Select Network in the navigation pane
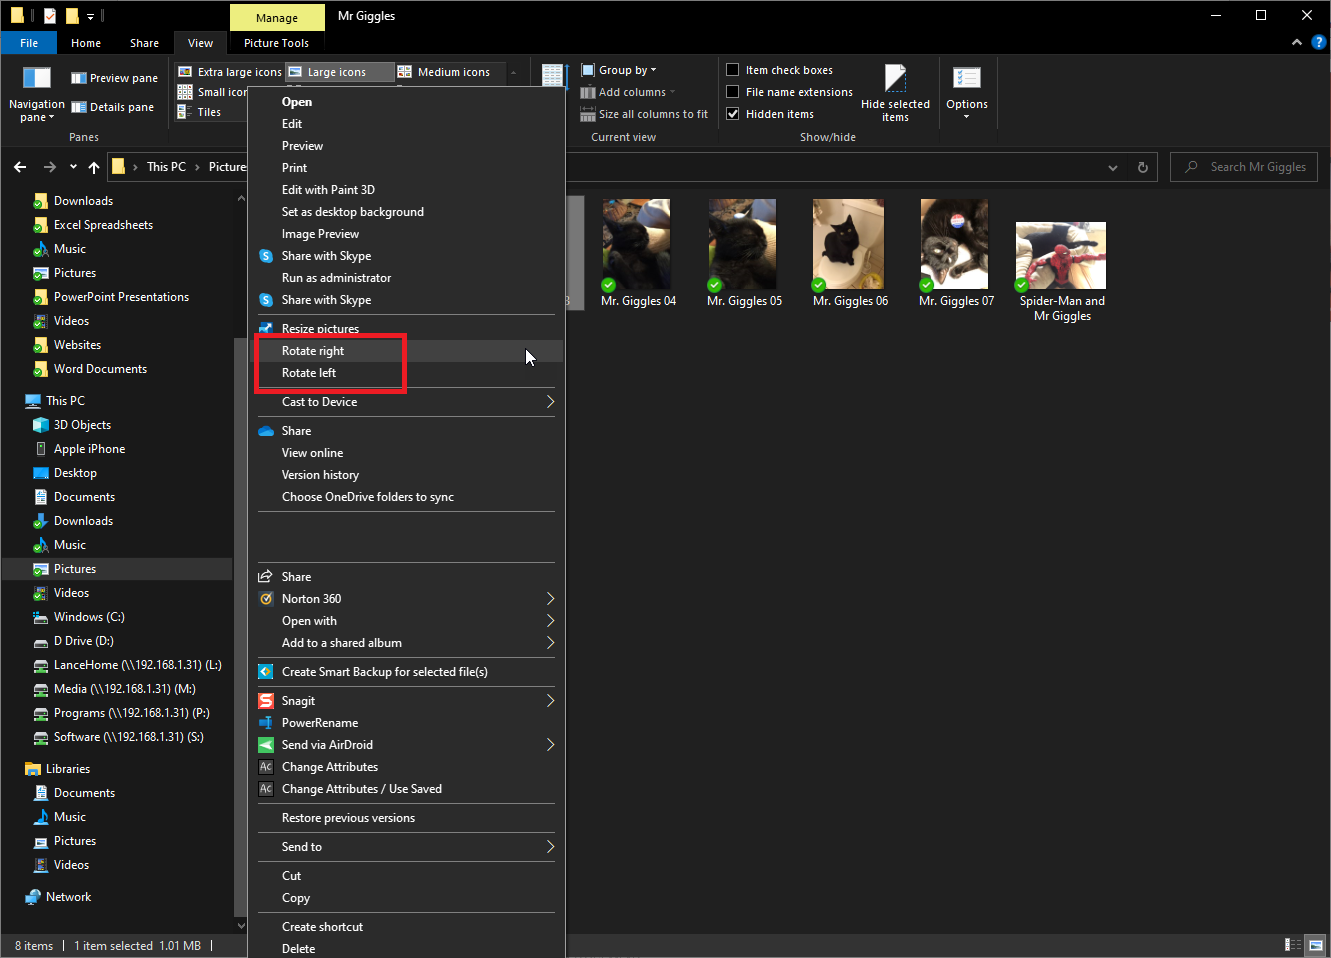 point(68,897)
